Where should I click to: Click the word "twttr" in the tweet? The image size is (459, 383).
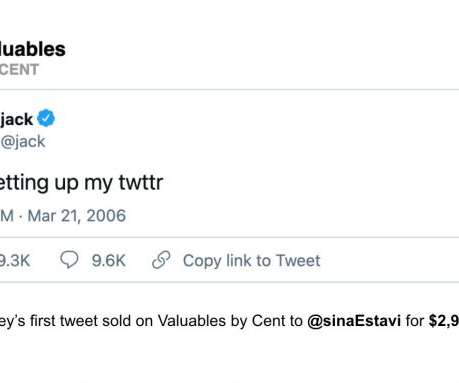point(141,182)
